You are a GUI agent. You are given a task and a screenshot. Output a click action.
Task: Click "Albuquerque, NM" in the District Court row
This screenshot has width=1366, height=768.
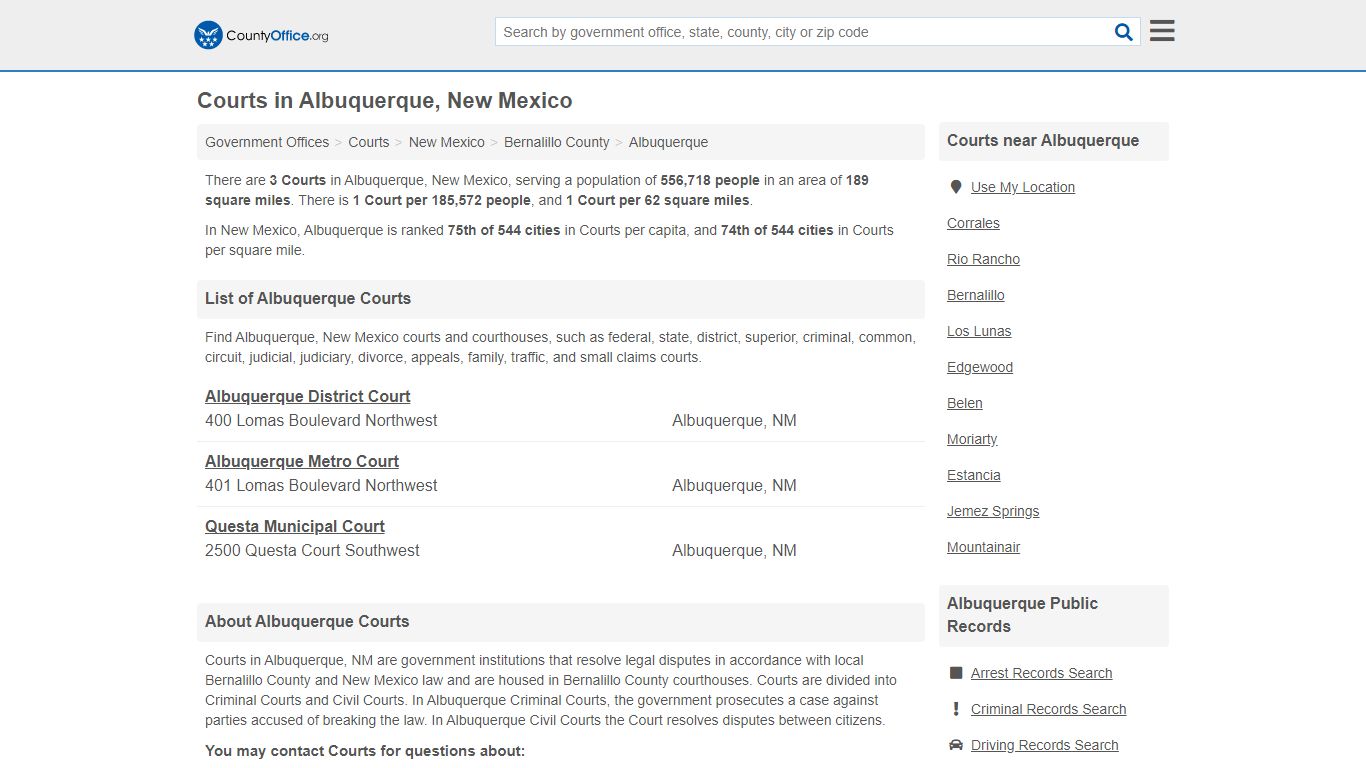coord(734,421)
